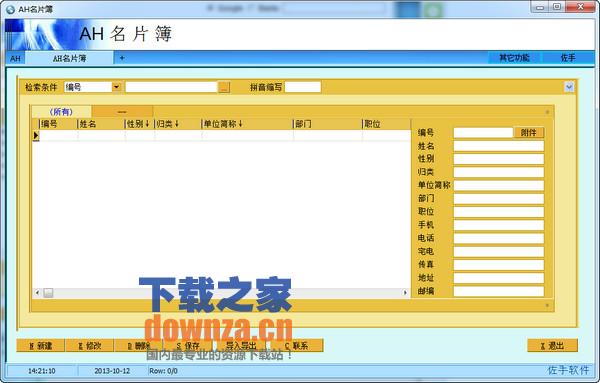Click the N 新建 button
Image resolution: width=600 pixels, height=383 pixels.
[x=41, y=346]
